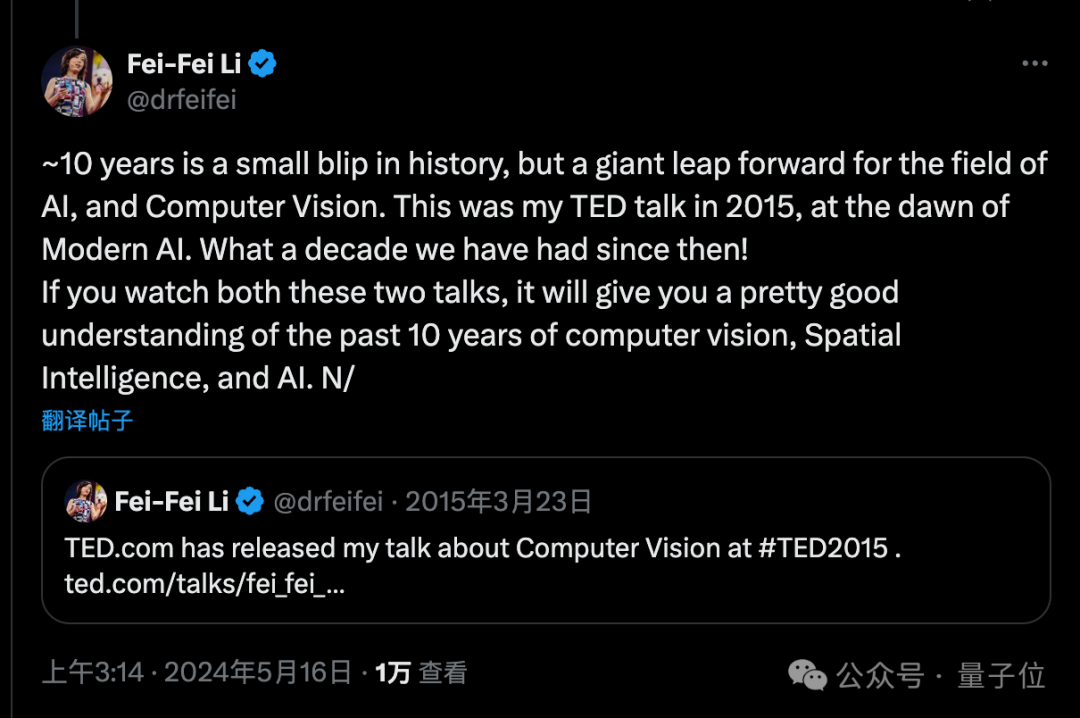Open the Fei-Fei Li display name
The height and width of the screenshot is (718, 1080).
(184, 64)
